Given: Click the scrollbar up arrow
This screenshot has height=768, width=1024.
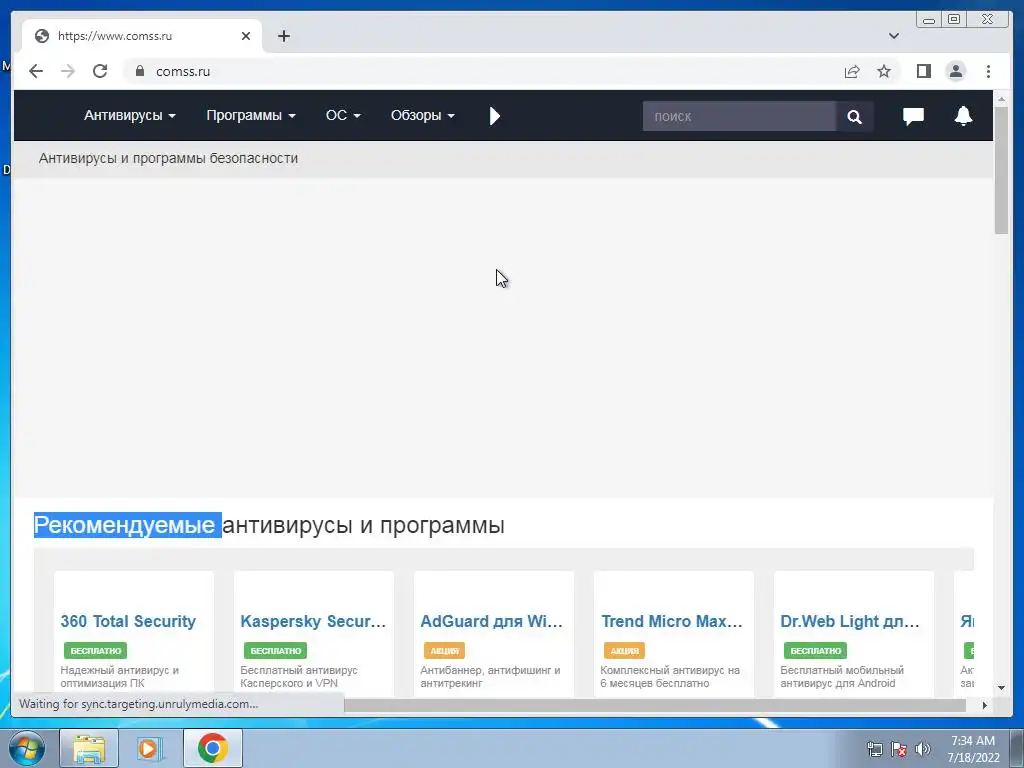Looking at the screenshot, I should (x=1001, y=99).
